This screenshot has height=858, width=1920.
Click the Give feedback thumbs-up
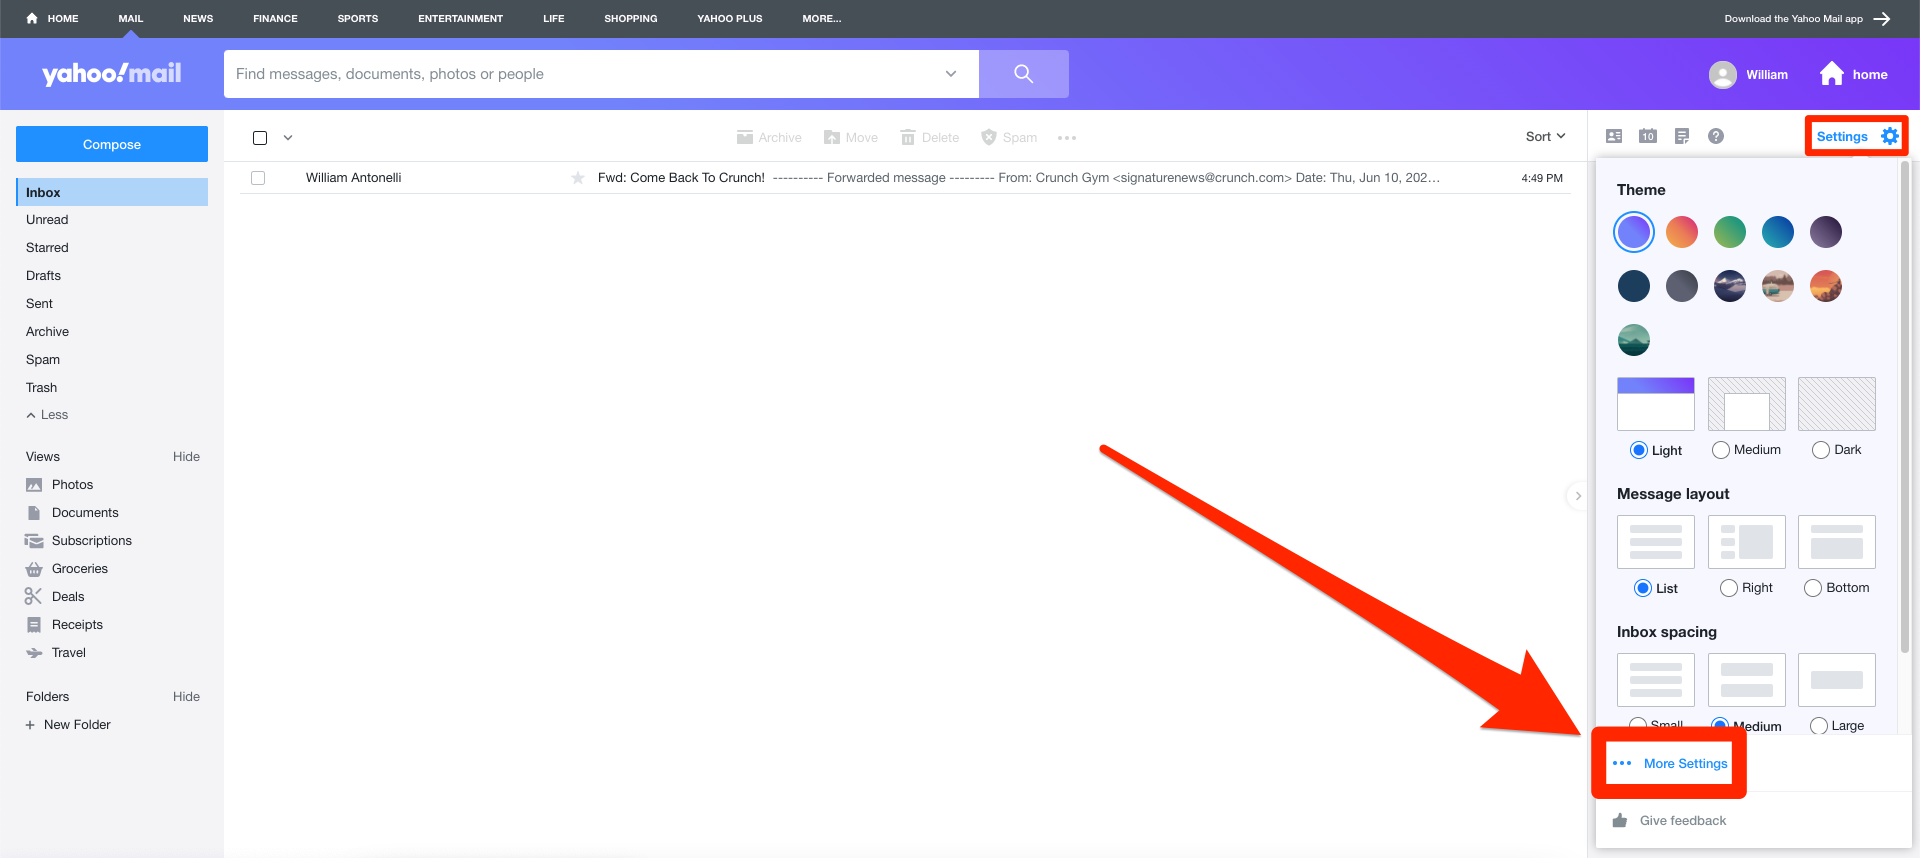pos(1620,820)
